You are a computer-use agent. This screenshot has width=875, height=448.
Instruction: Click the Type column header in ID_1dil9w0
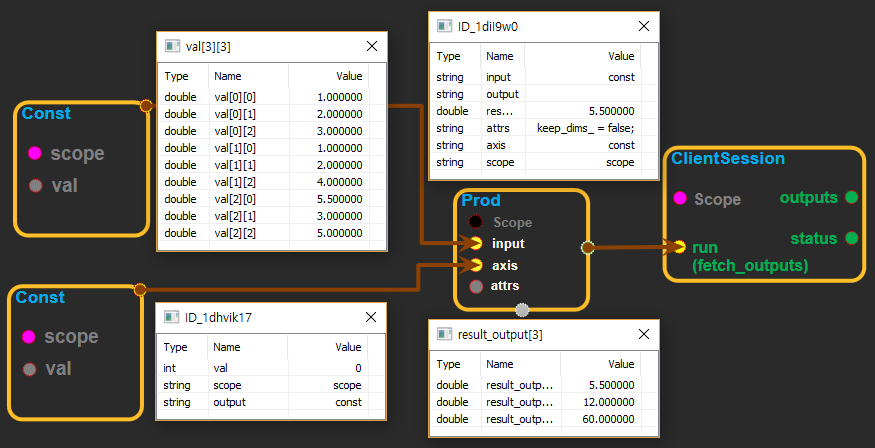click(449, 57)
